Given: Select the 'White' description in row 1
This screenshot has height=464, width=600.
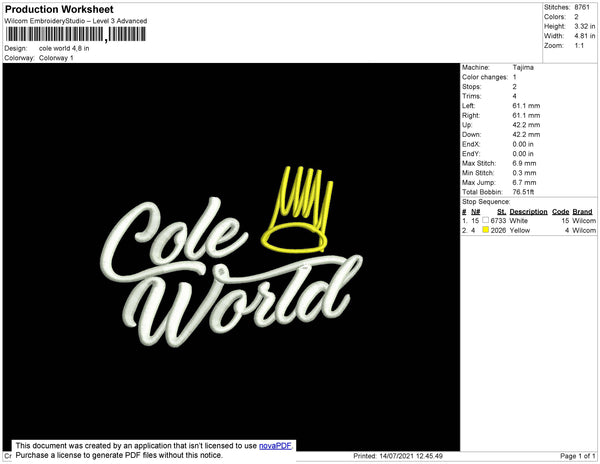Looking at the screenshot, I should pos(518,221).
